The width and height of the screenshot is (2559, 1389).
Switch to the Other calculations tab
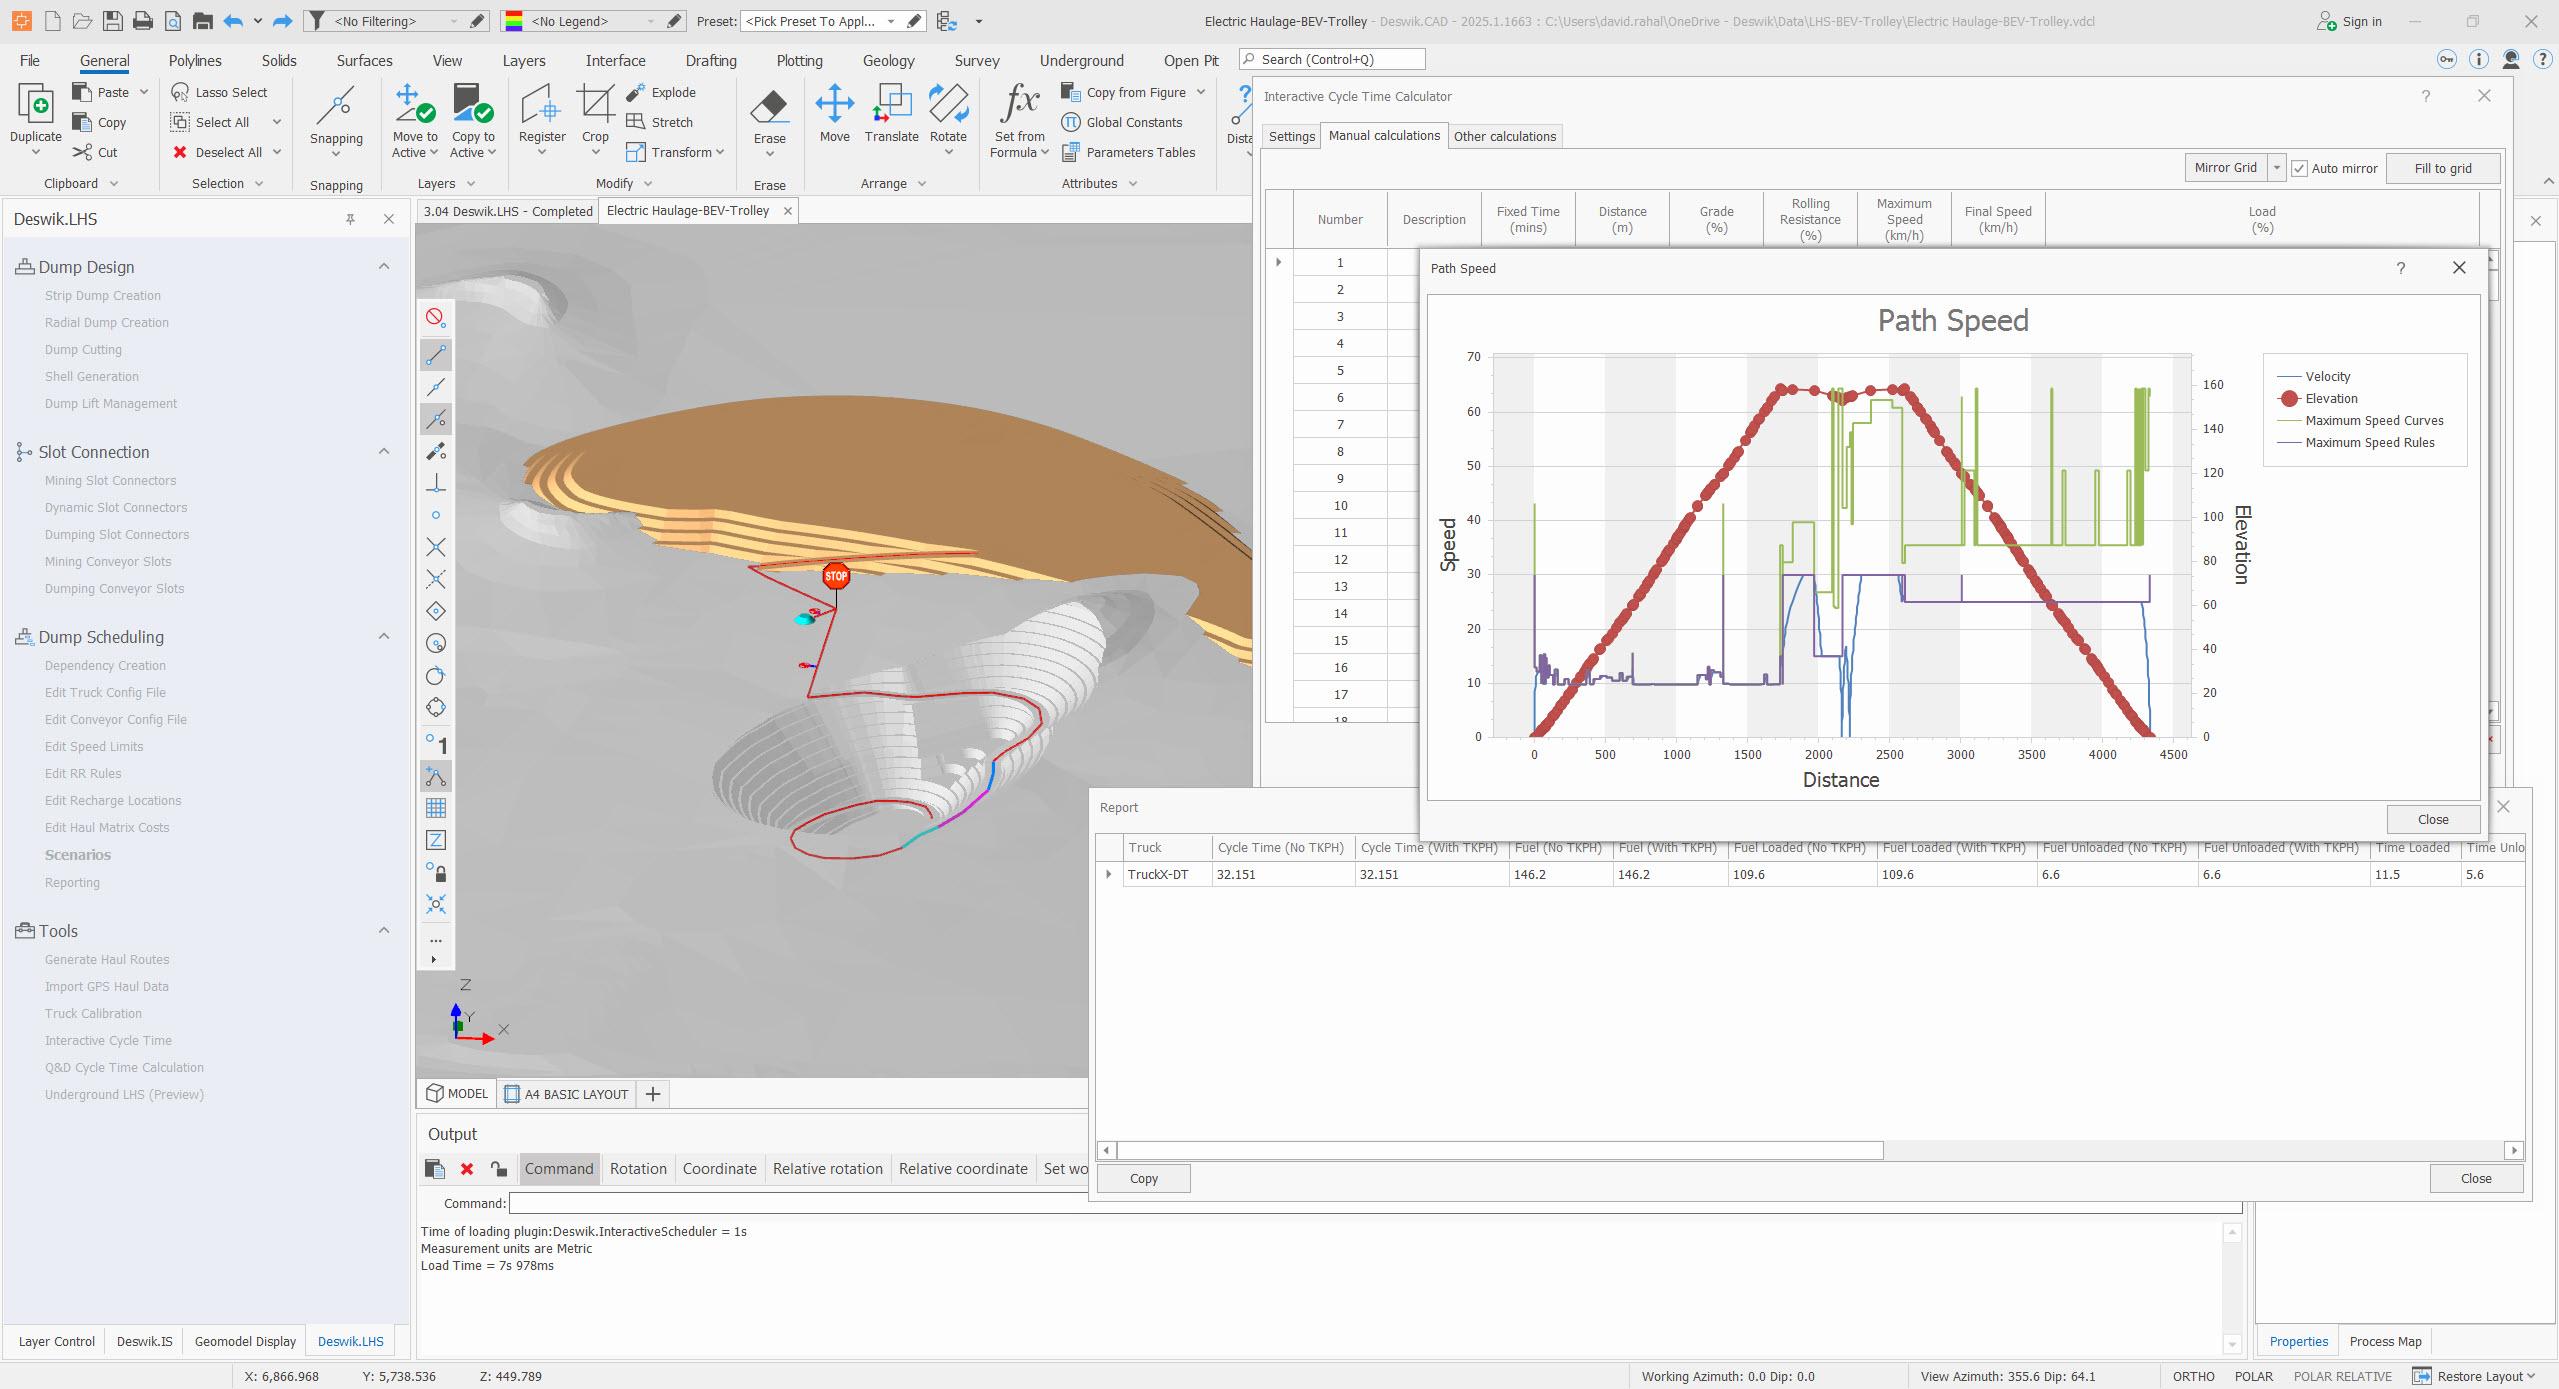(x=1504, y=136)
